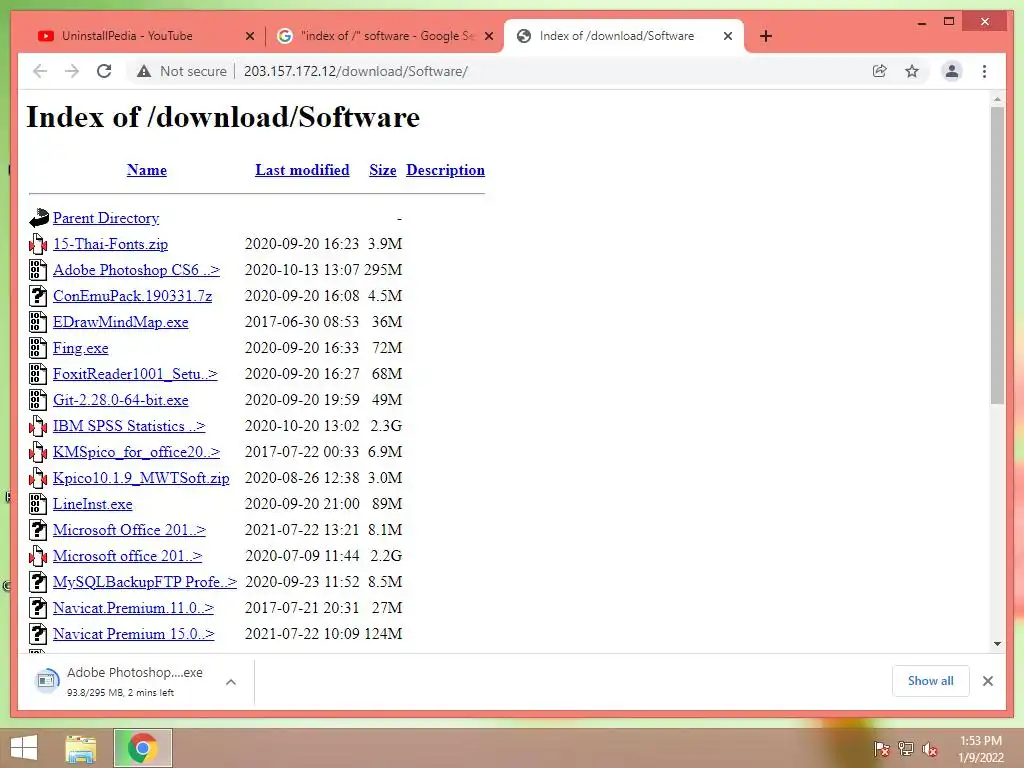The width and height of the screenshot is (1024, 768).
Task: Click the address bar URL
Action: click(356, 71)
